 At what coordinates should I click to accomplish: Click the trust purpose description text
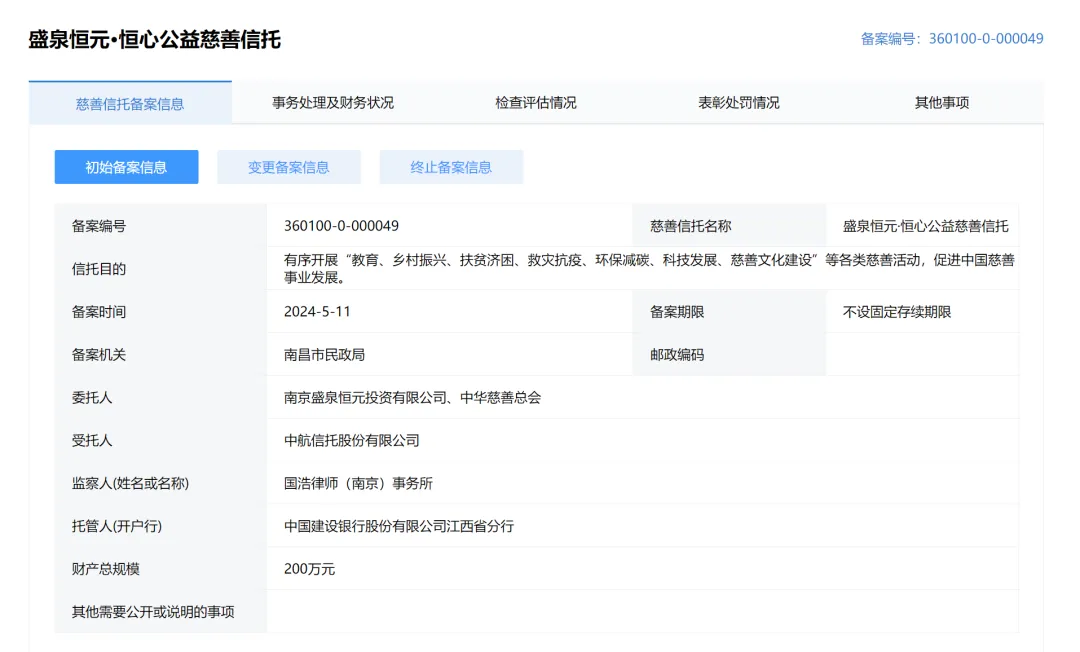coord(649,269)
